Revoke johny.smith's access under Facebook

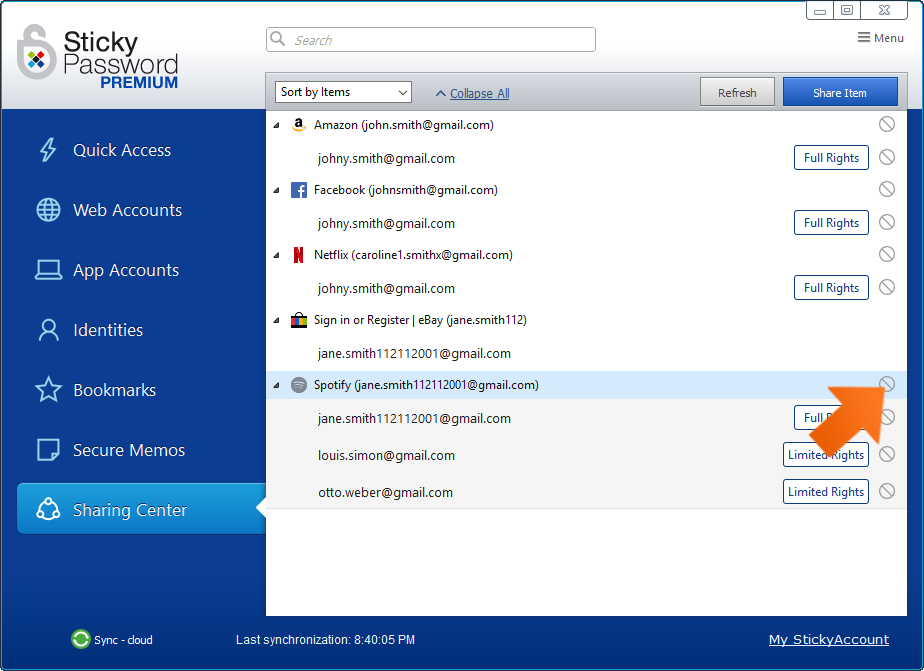click(x=887, y=222)
